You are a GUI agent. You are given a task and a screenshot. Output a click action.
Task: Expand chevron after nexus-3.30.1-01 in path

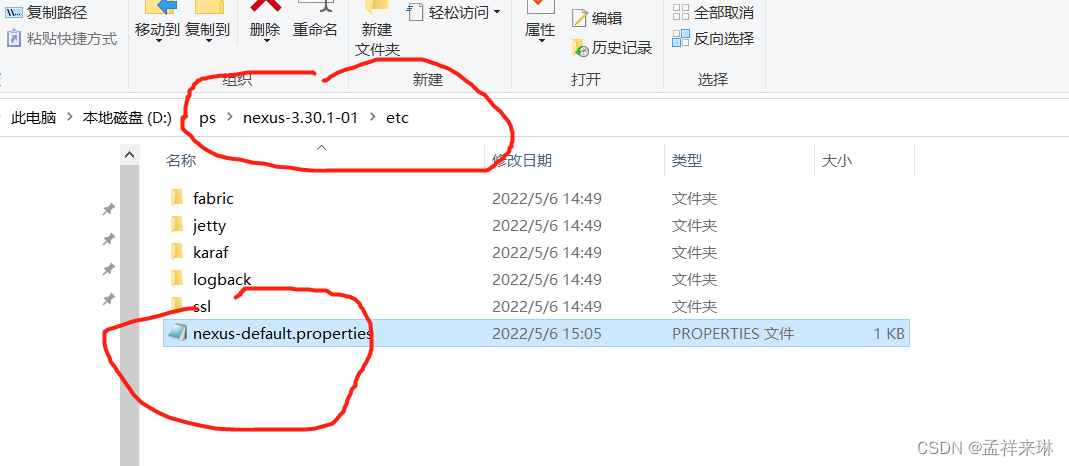(x=372, y=118)
